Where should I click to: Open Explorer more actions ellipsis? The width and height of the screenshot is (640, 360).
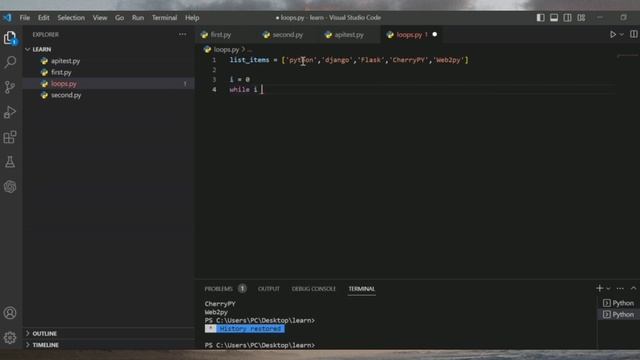[182, 35]
